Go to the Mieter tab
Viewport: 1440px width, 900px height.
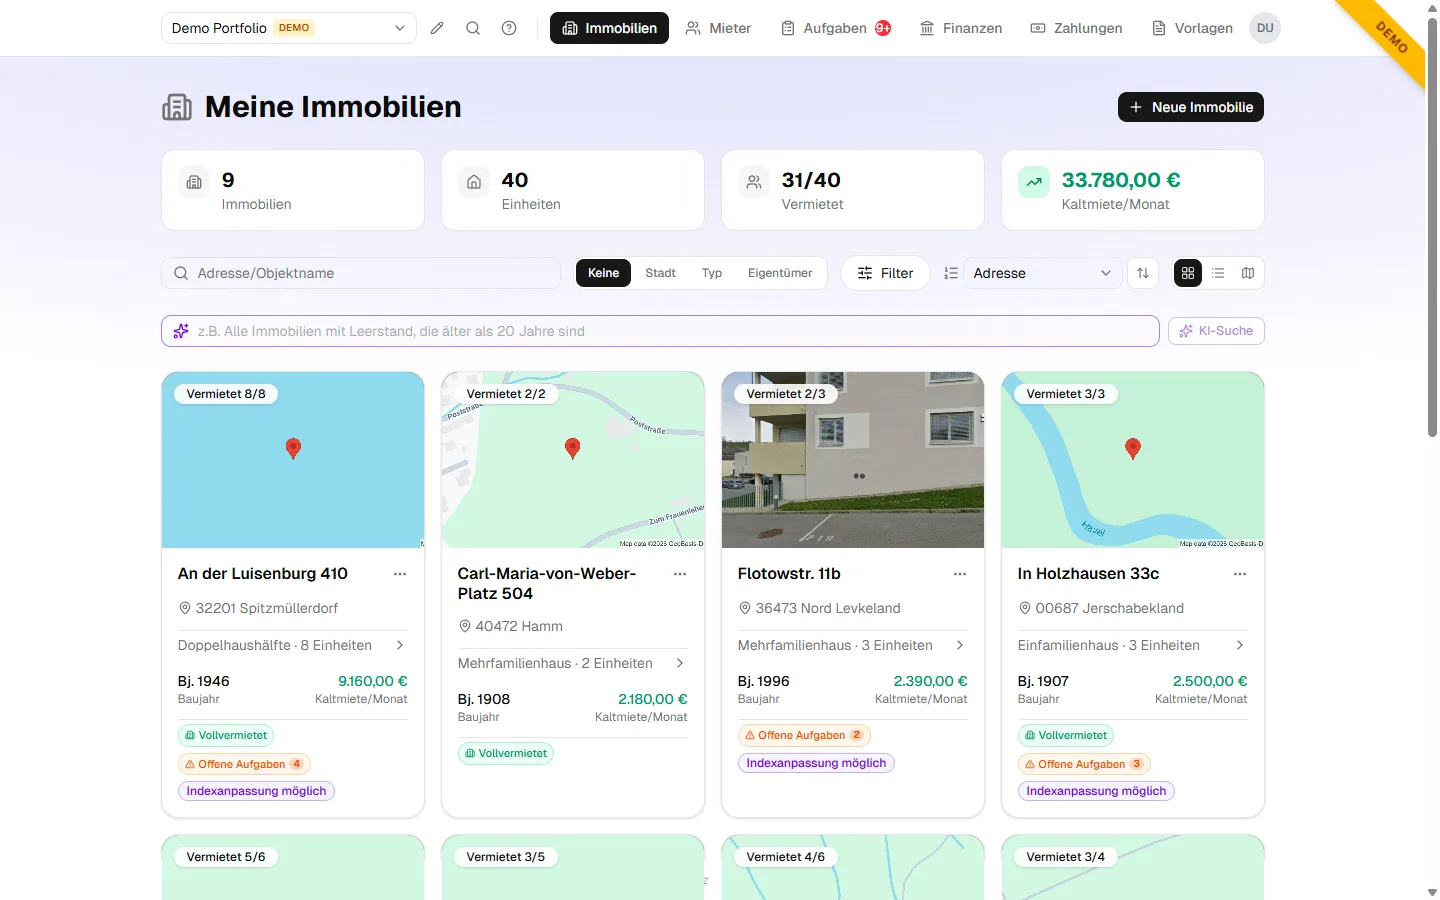(718, 28)
